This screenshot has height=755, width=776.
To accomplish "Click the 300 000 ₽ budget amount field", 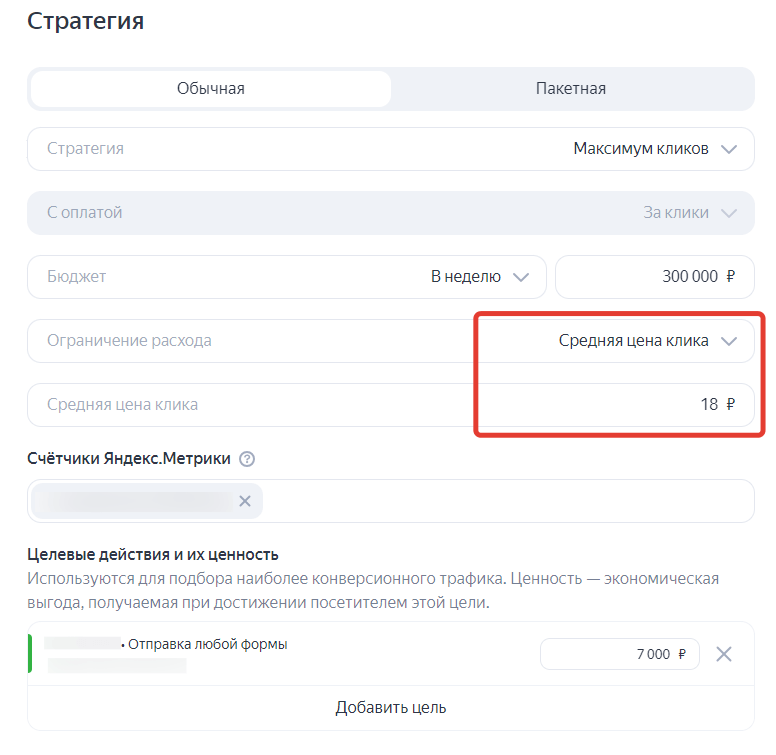I will [x=654, y=277].
